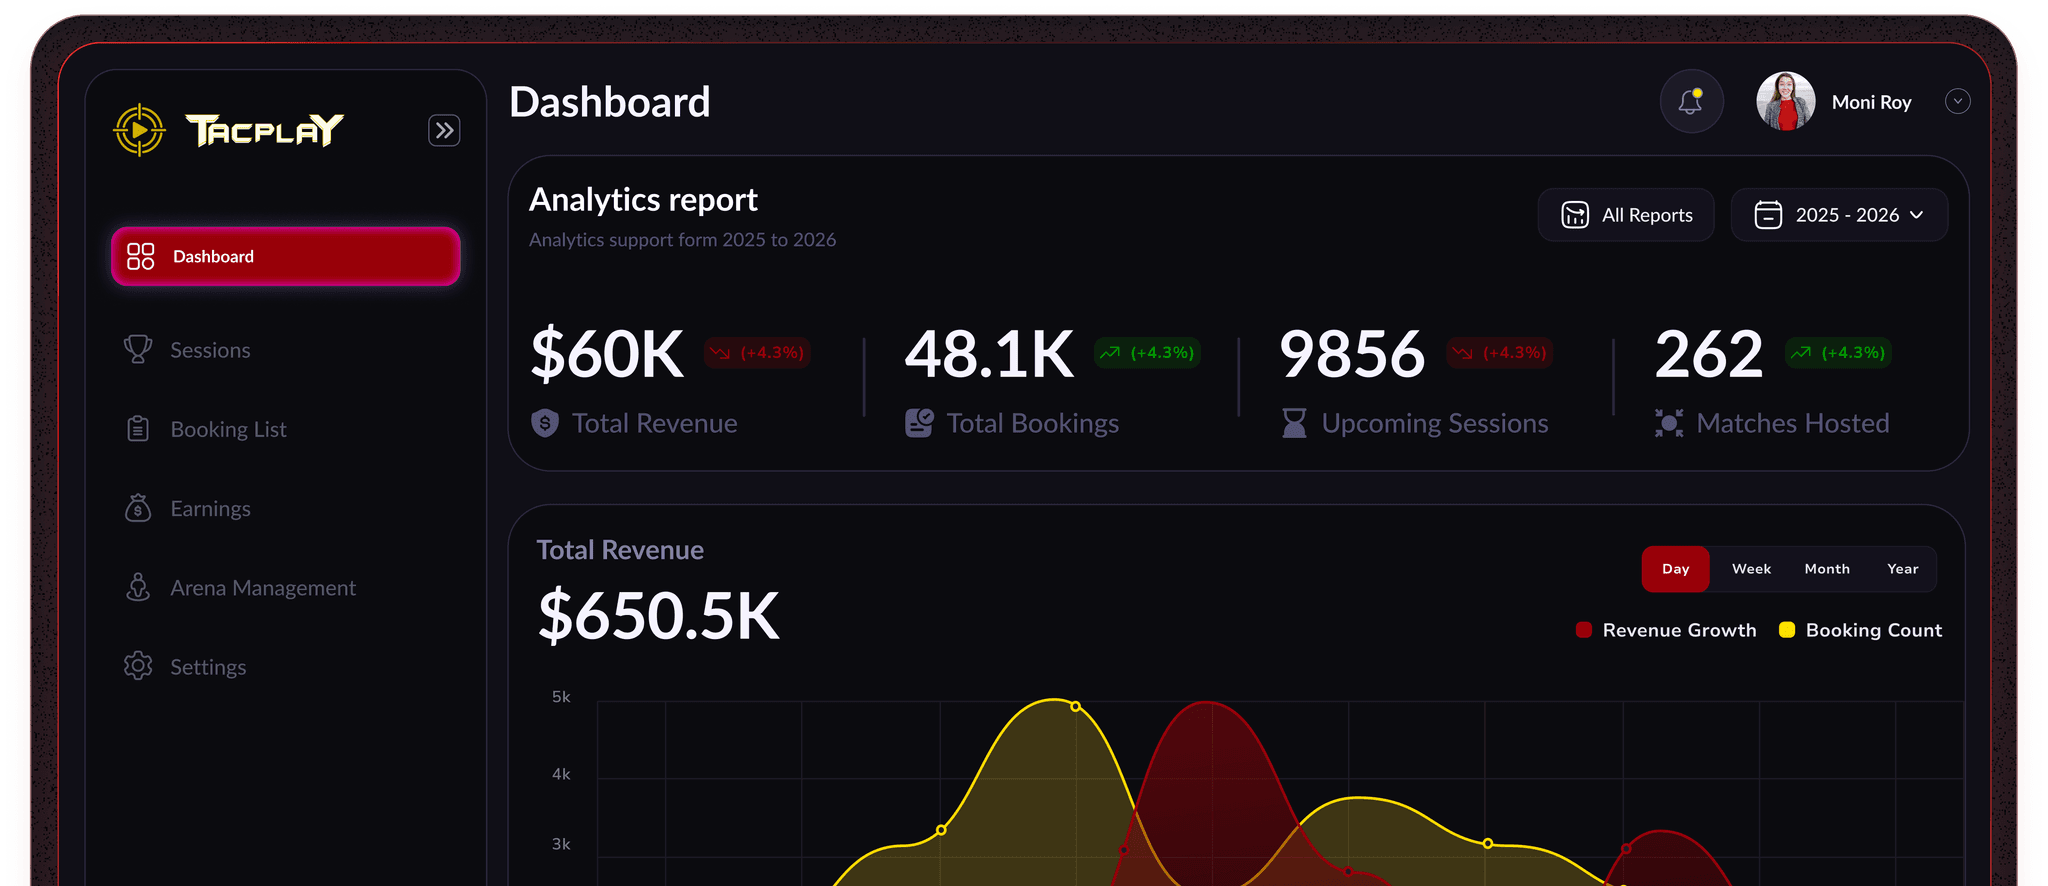Click the Total Bookings icon
This screenshot has width=2048, height=886.
pos(919,423)
